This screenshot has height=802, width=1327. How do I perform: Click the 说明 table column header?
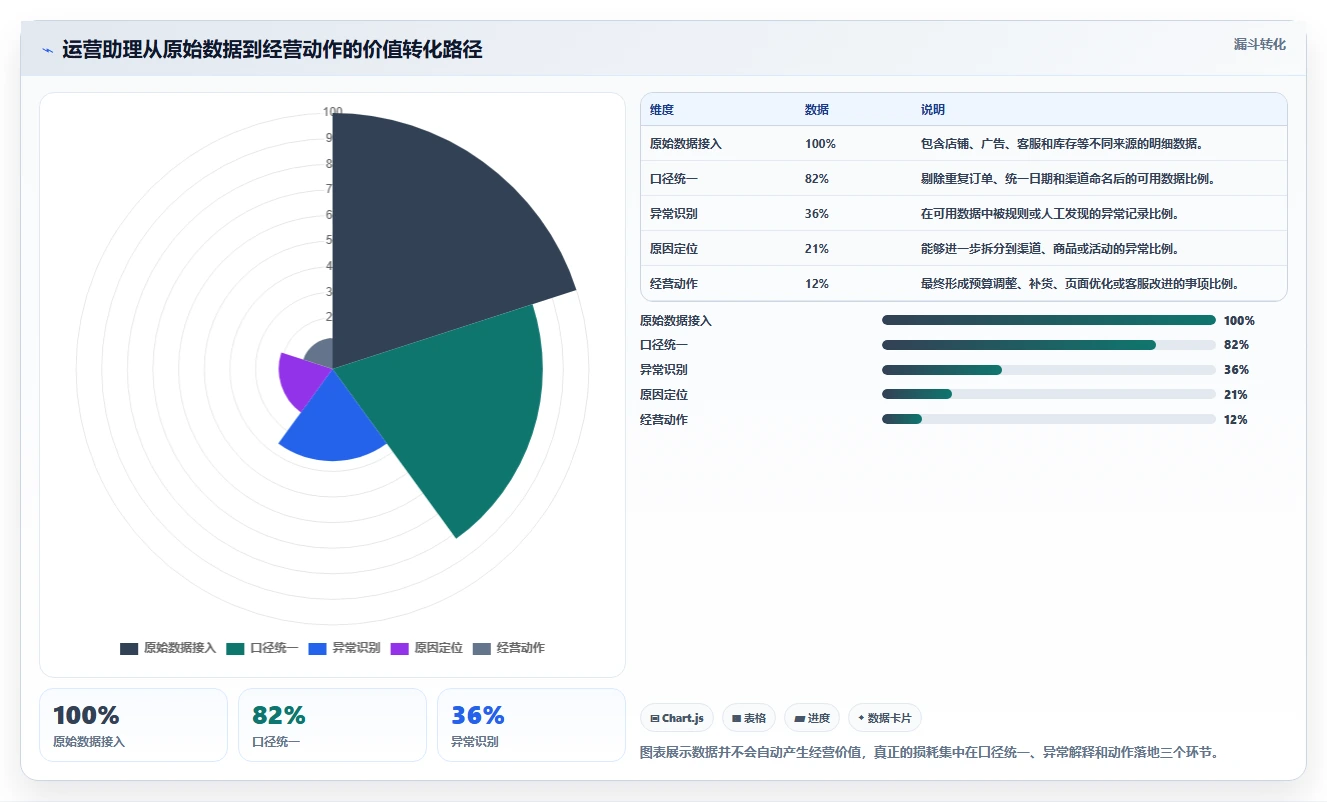click(933, 110)
